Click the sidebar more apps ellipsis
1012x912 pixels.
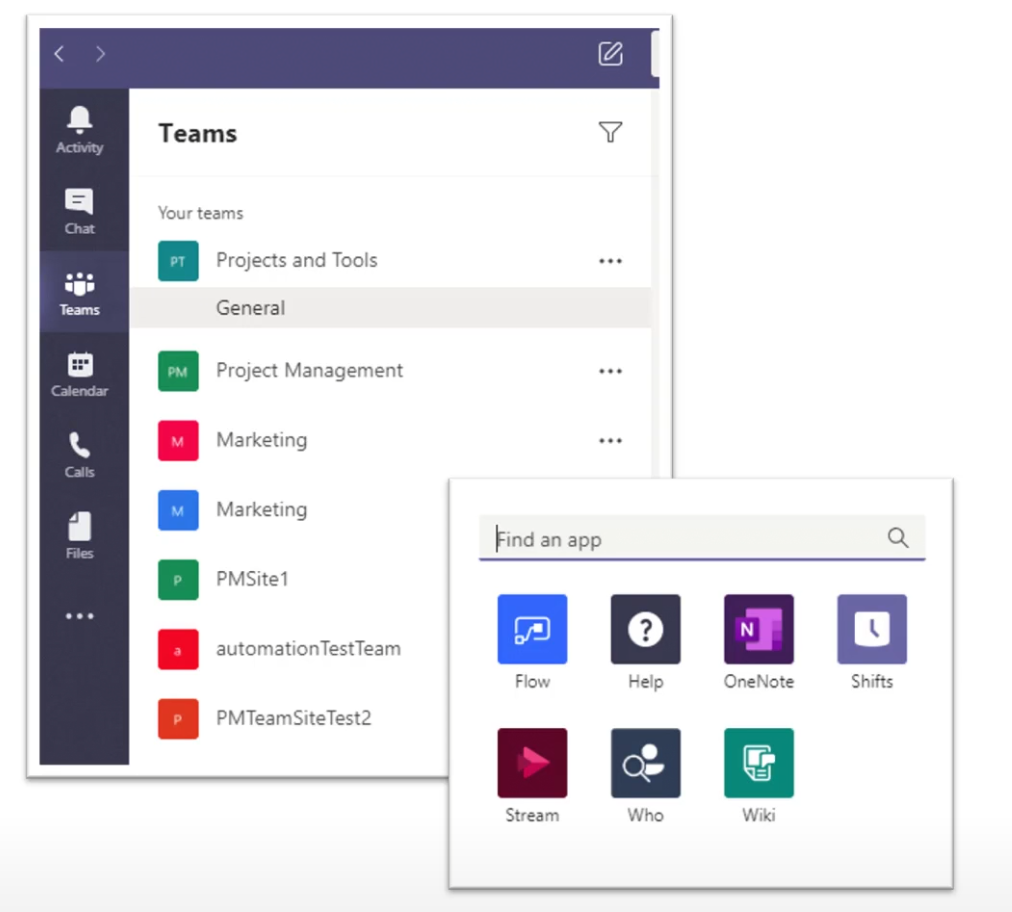pyautogui.click(x=79, y=616)
